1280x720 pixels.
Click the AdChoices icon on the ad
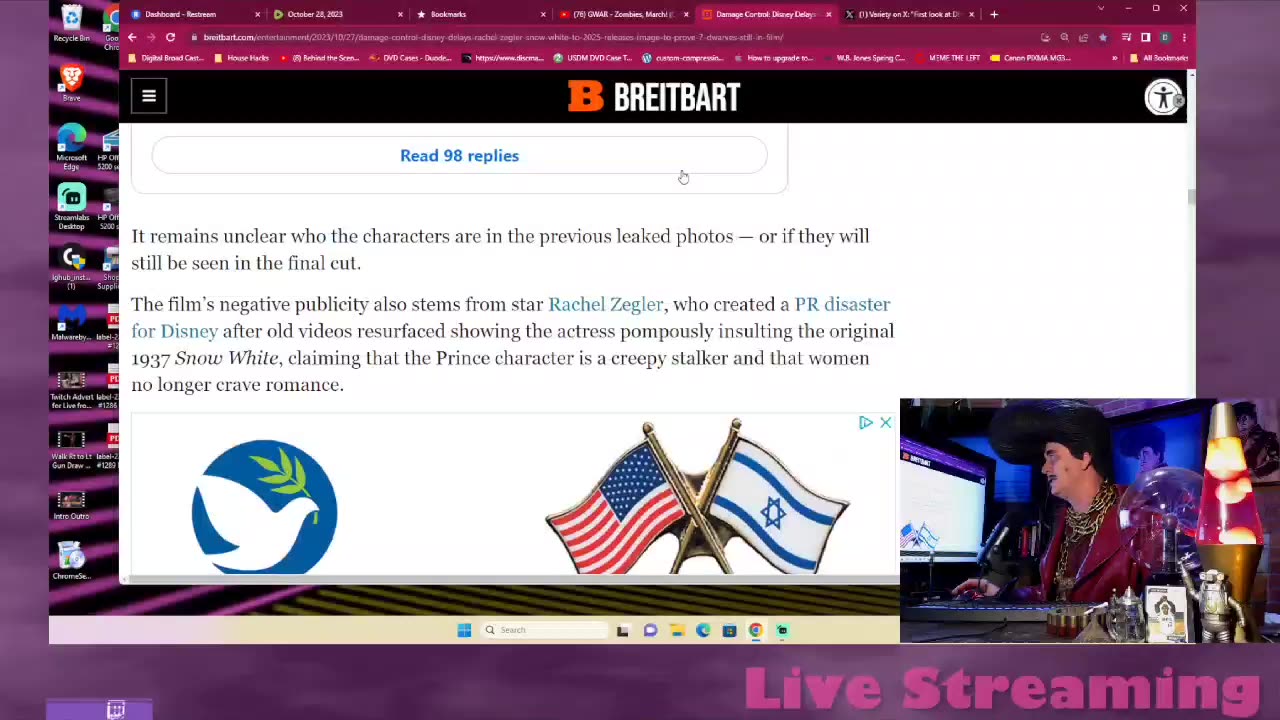pos(866,423)
